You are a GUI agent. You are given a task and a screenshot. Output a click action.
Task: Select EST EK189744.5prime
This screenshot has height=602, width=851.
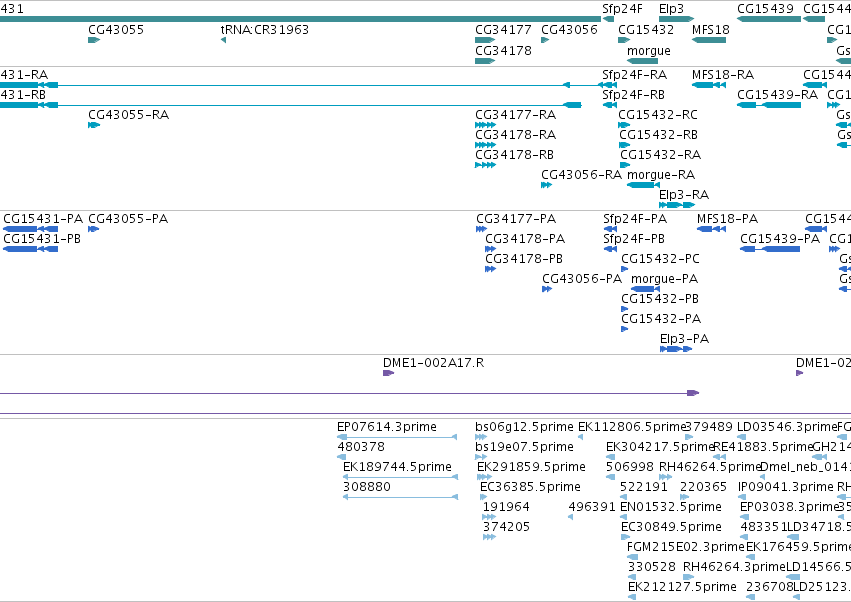(397, 468)
